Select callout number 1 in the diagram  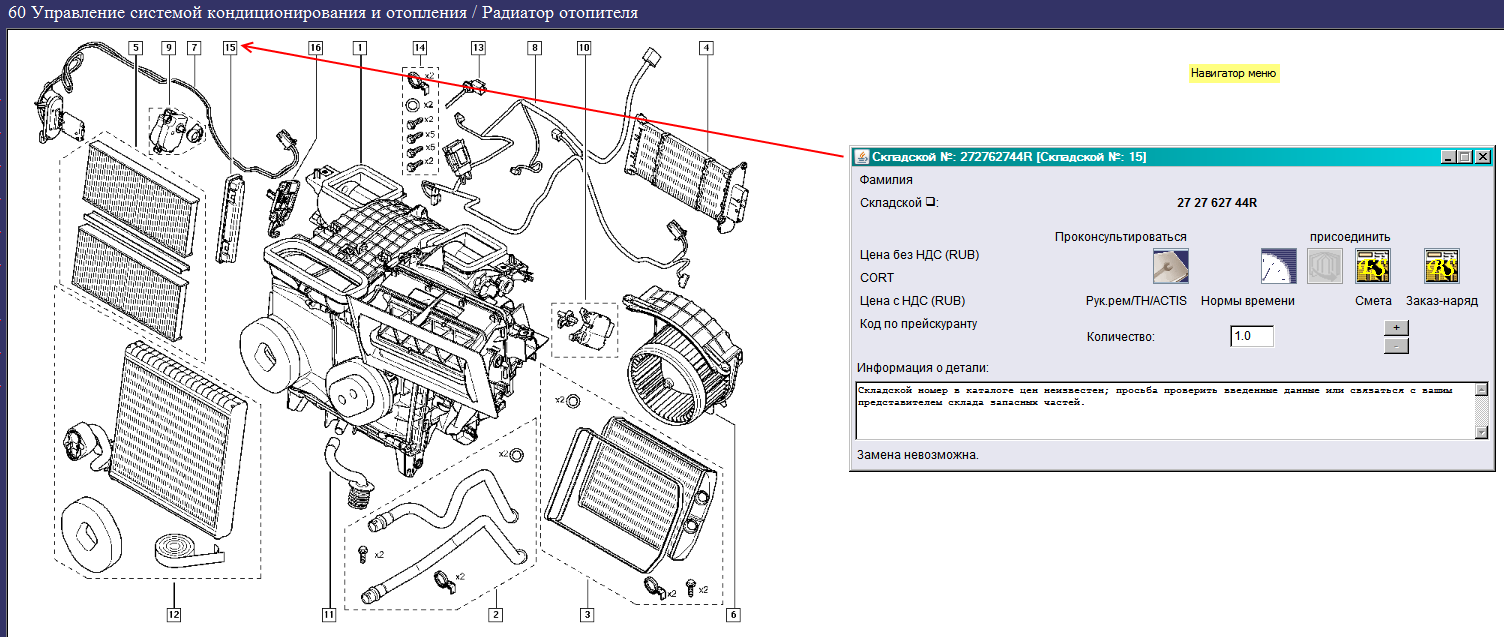358,47
